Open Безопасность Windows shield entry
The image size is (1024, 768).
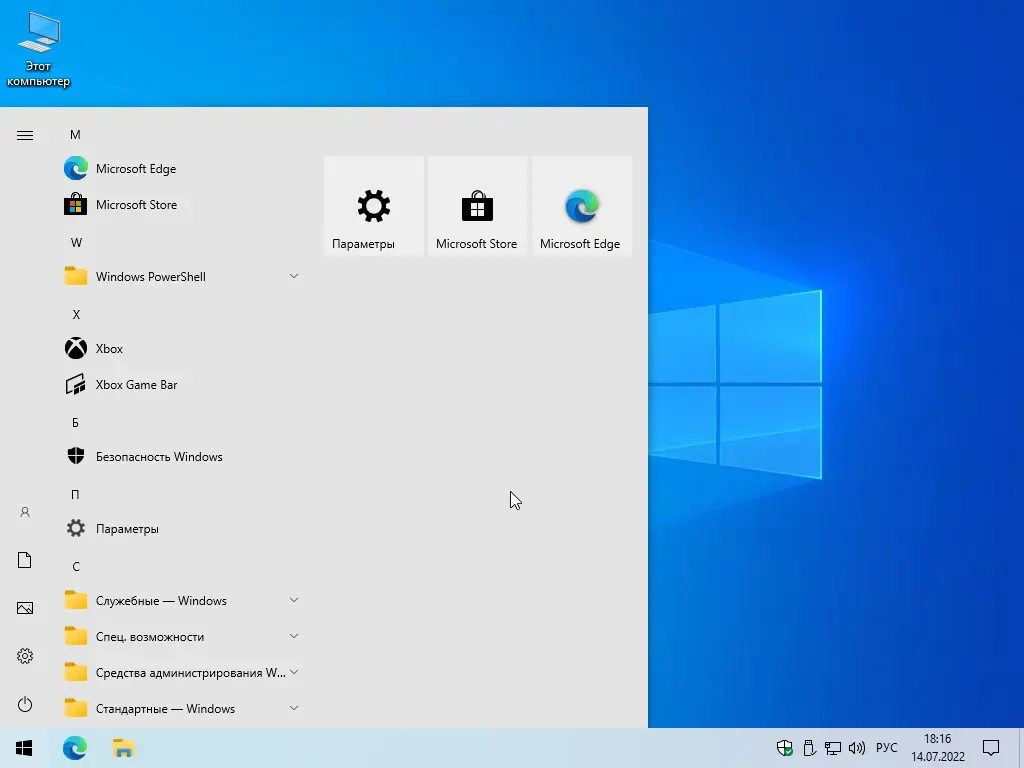182,456
